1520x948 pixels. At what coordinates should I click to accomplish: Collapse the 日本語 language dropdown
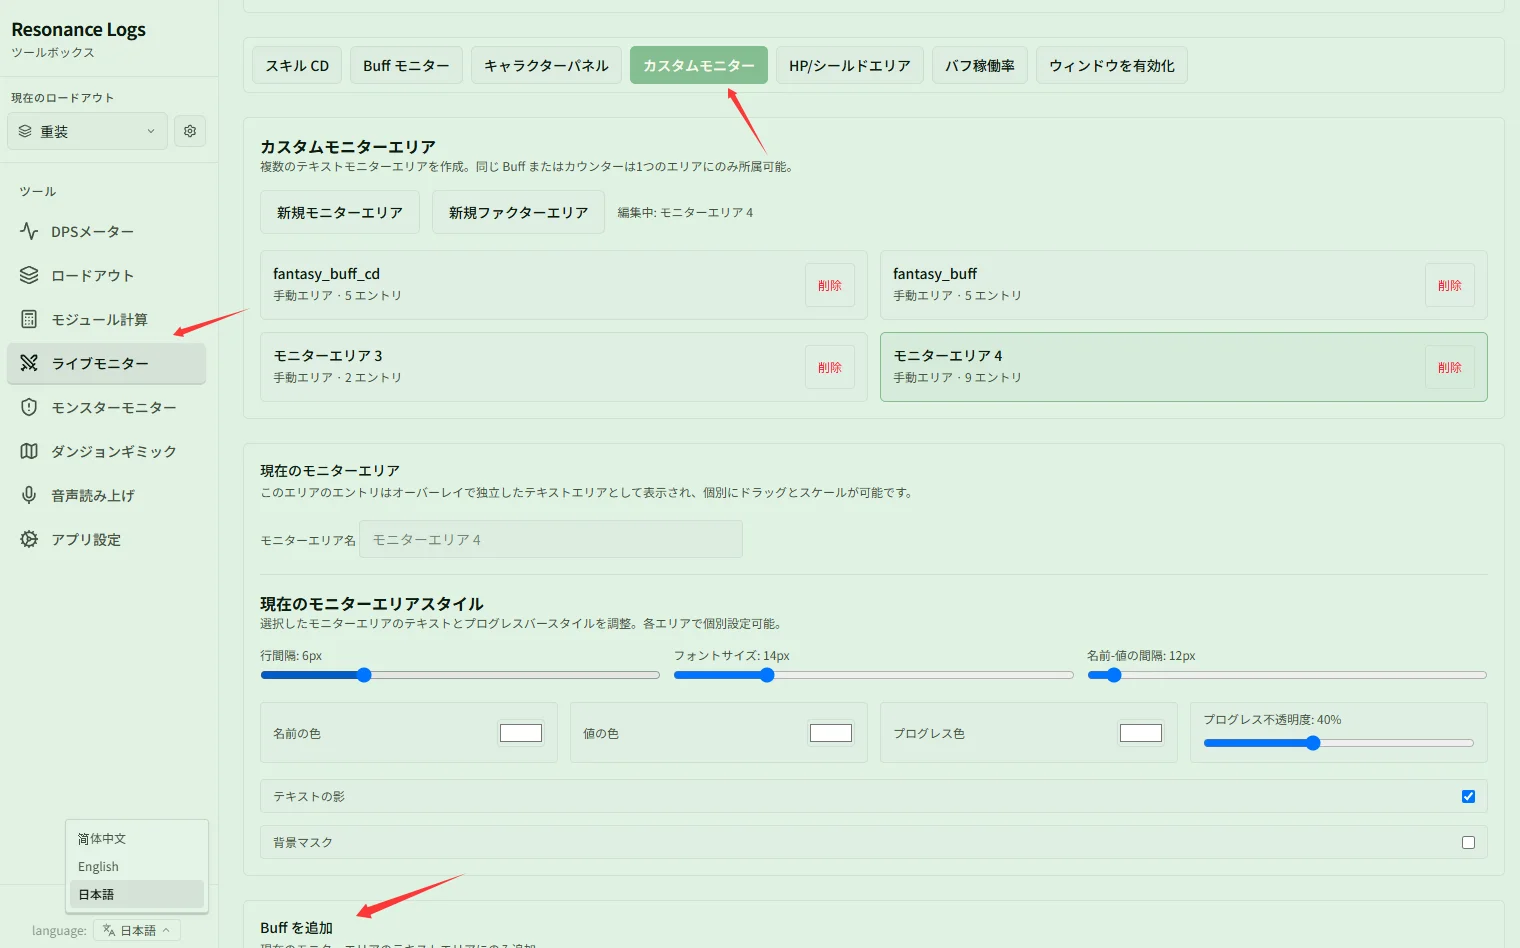click(137, 930)
